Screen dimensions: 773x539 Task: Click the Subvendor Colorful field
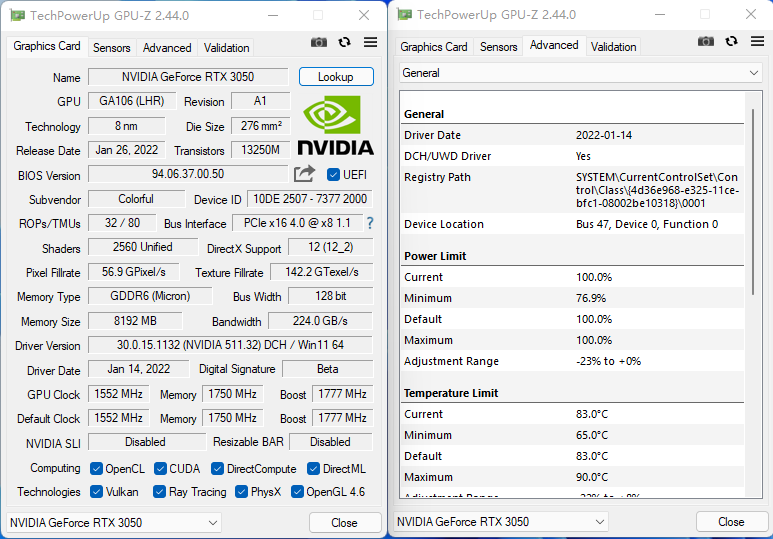[x=137, y=199]
